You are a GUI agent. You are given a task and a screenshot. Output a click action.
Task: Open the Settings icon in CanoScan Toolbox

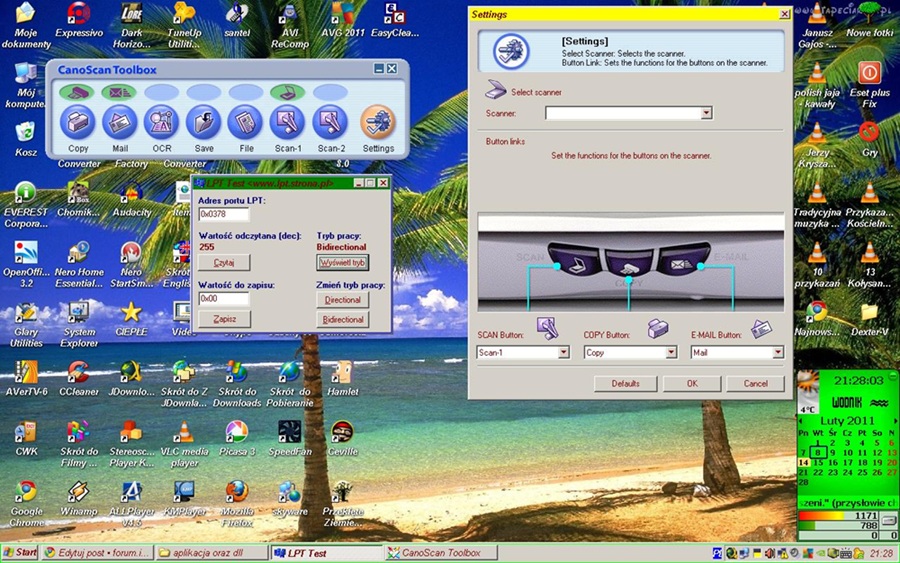coord(377,123)
